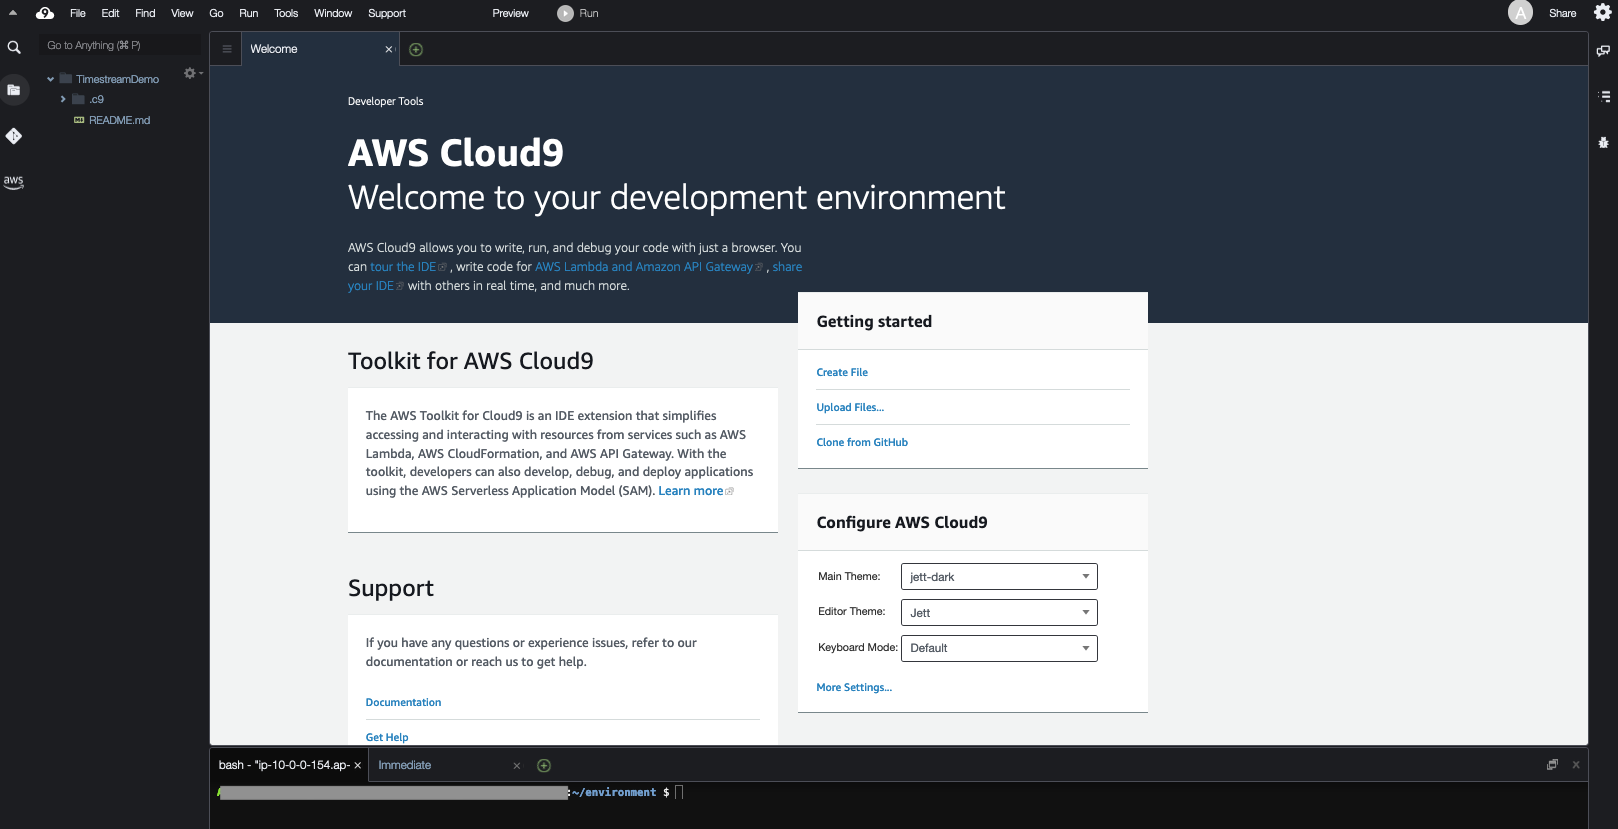Click the Share button
This screenshot has height=829, width=1618.
click(1562, 13)
